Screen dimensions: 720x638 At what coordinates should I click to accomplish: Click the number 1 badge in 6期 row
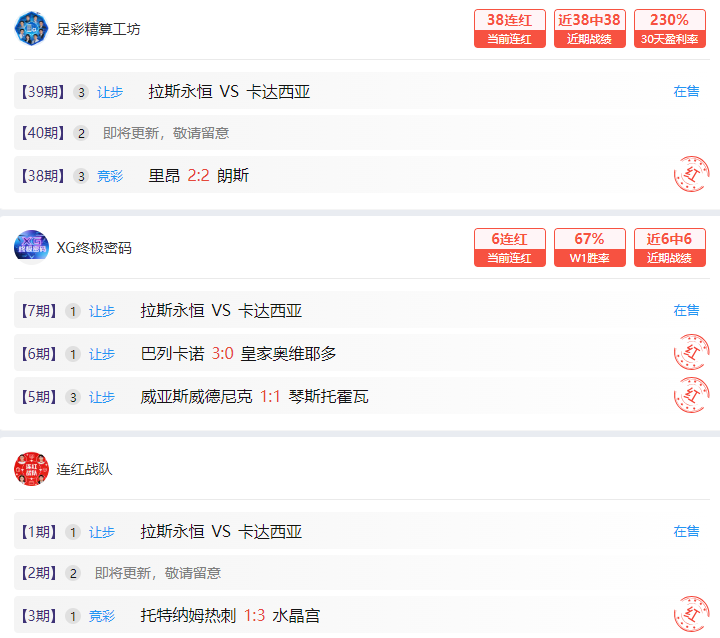73,354
